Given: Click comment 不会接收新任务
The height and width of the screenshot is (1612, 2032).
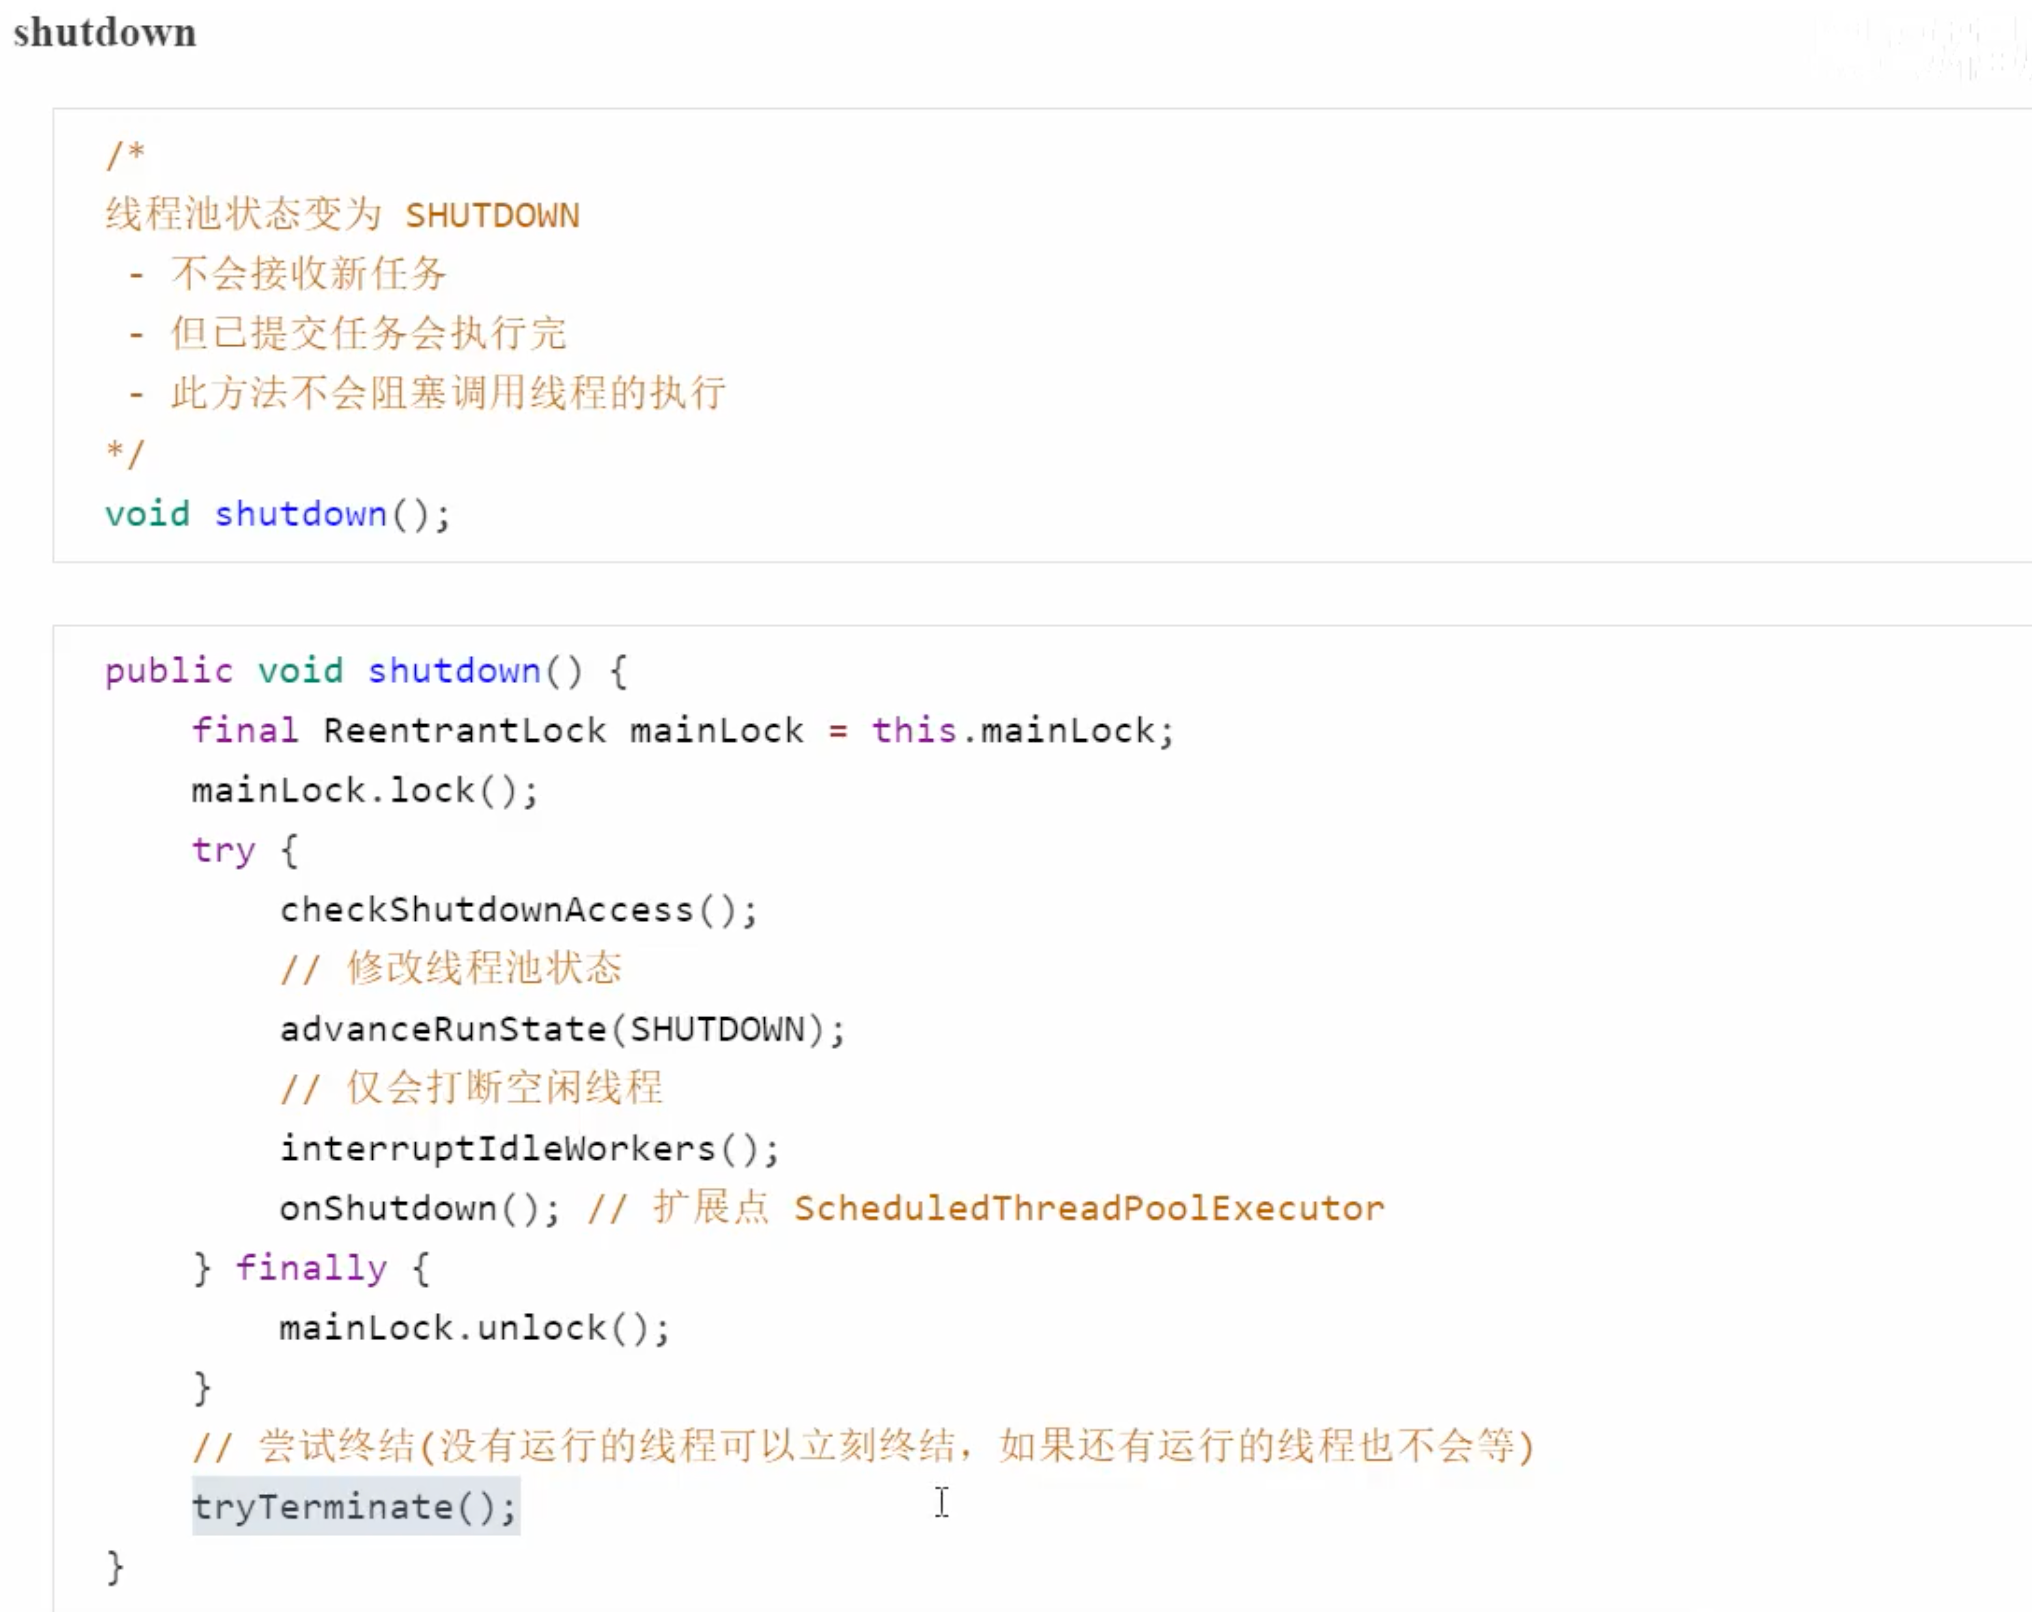Looking at the screenshot, I should pos(308,273).
